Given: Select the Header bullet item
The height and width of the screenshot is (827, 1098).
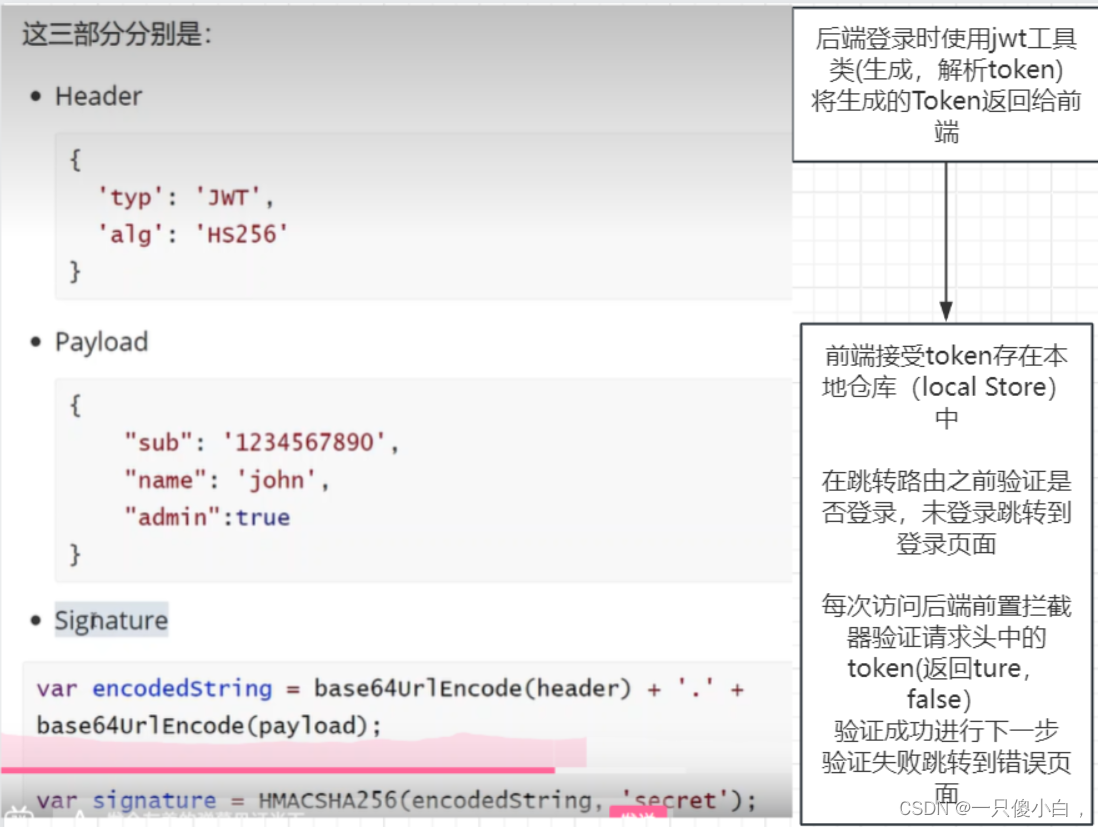Looking at the screenshot, I should coord(98,96).
